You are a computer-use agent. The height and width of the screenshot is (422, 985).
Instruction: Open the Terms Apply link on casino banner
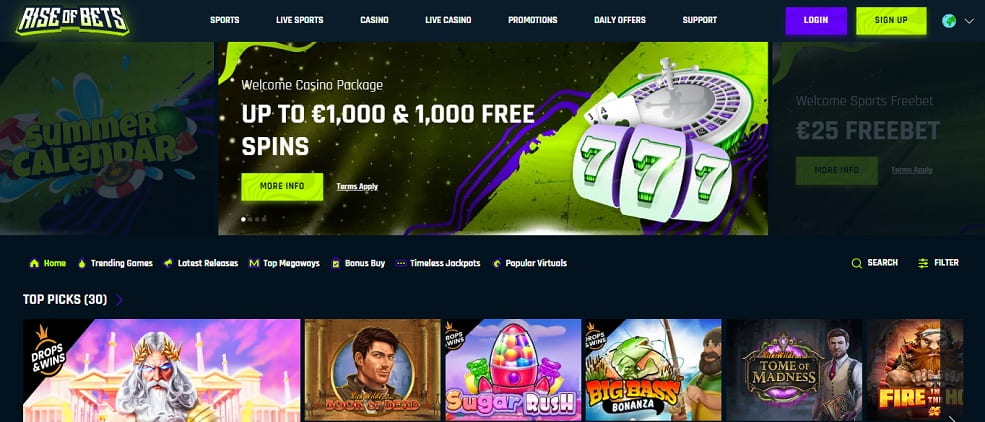pos(357,187)
